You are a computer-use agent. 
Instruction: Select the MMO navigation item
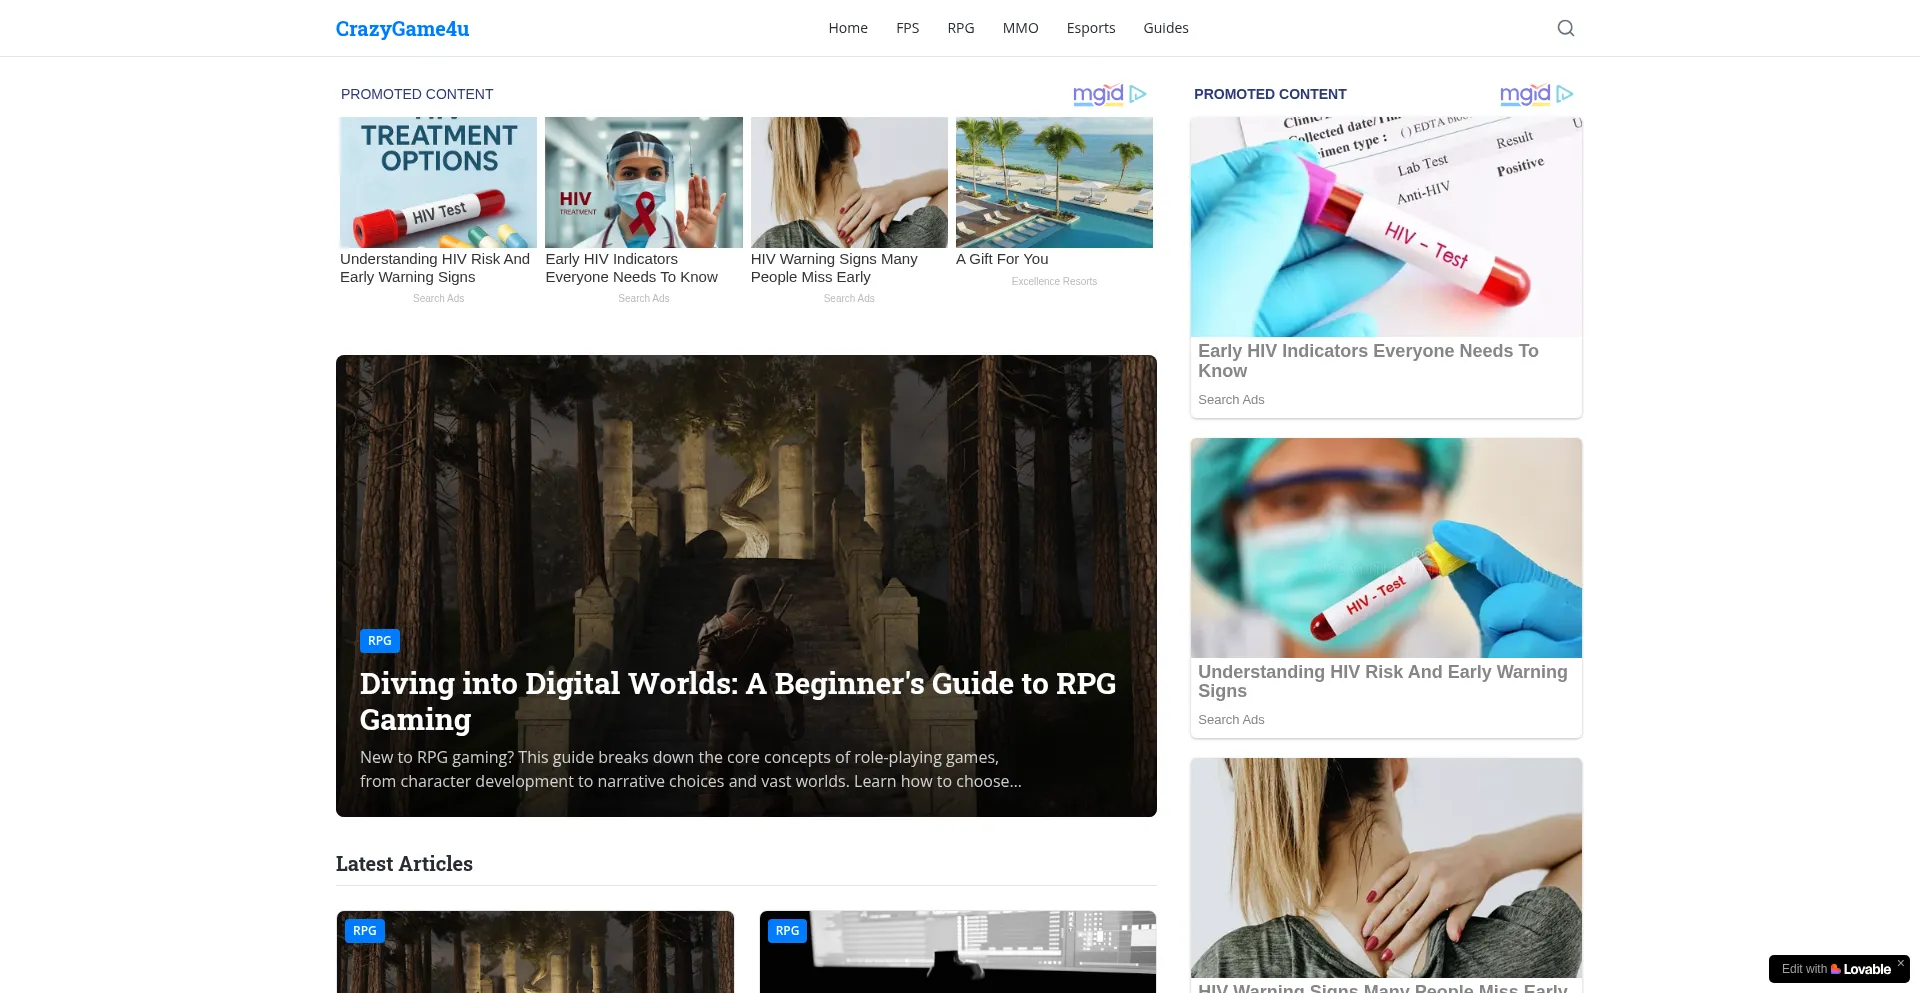coord(1020,28)
